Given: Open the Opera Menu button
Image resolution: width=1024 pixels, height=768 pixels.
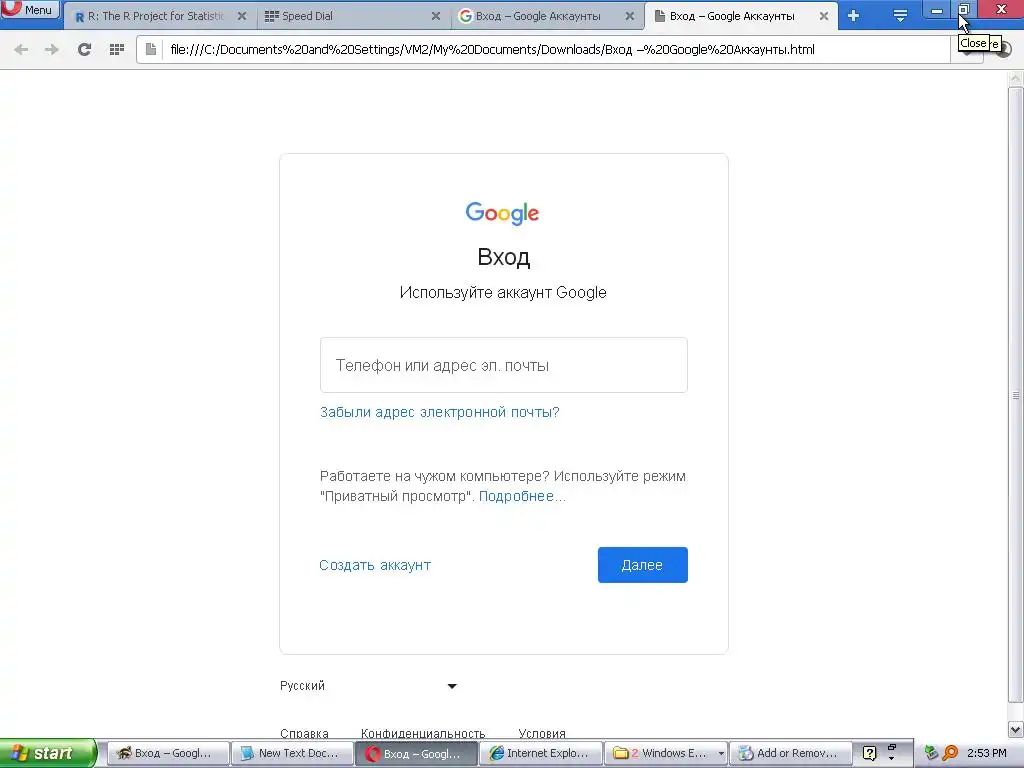Looking at the screenshot, I should 30,9.
